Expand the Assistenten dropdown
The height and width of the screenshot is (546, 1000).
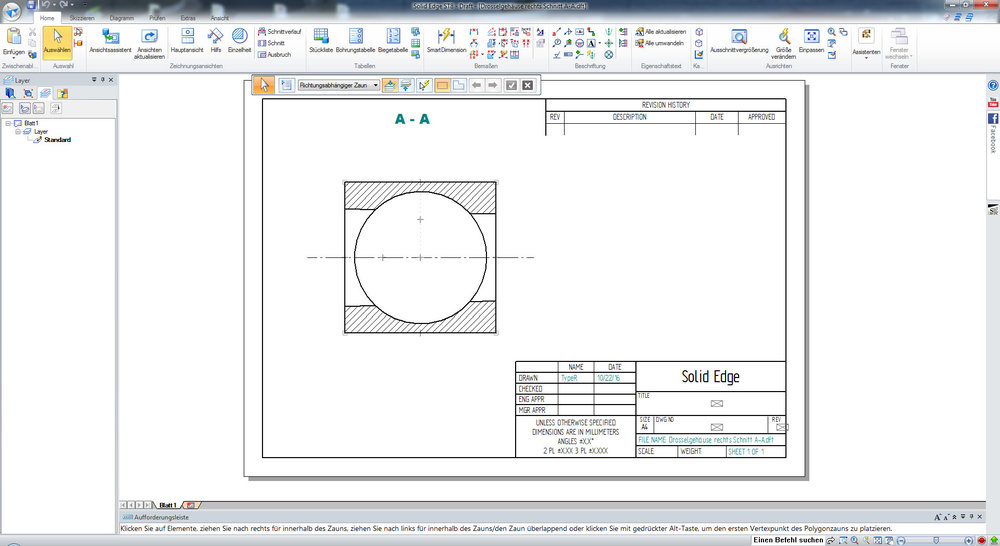(x=865, y=57)
